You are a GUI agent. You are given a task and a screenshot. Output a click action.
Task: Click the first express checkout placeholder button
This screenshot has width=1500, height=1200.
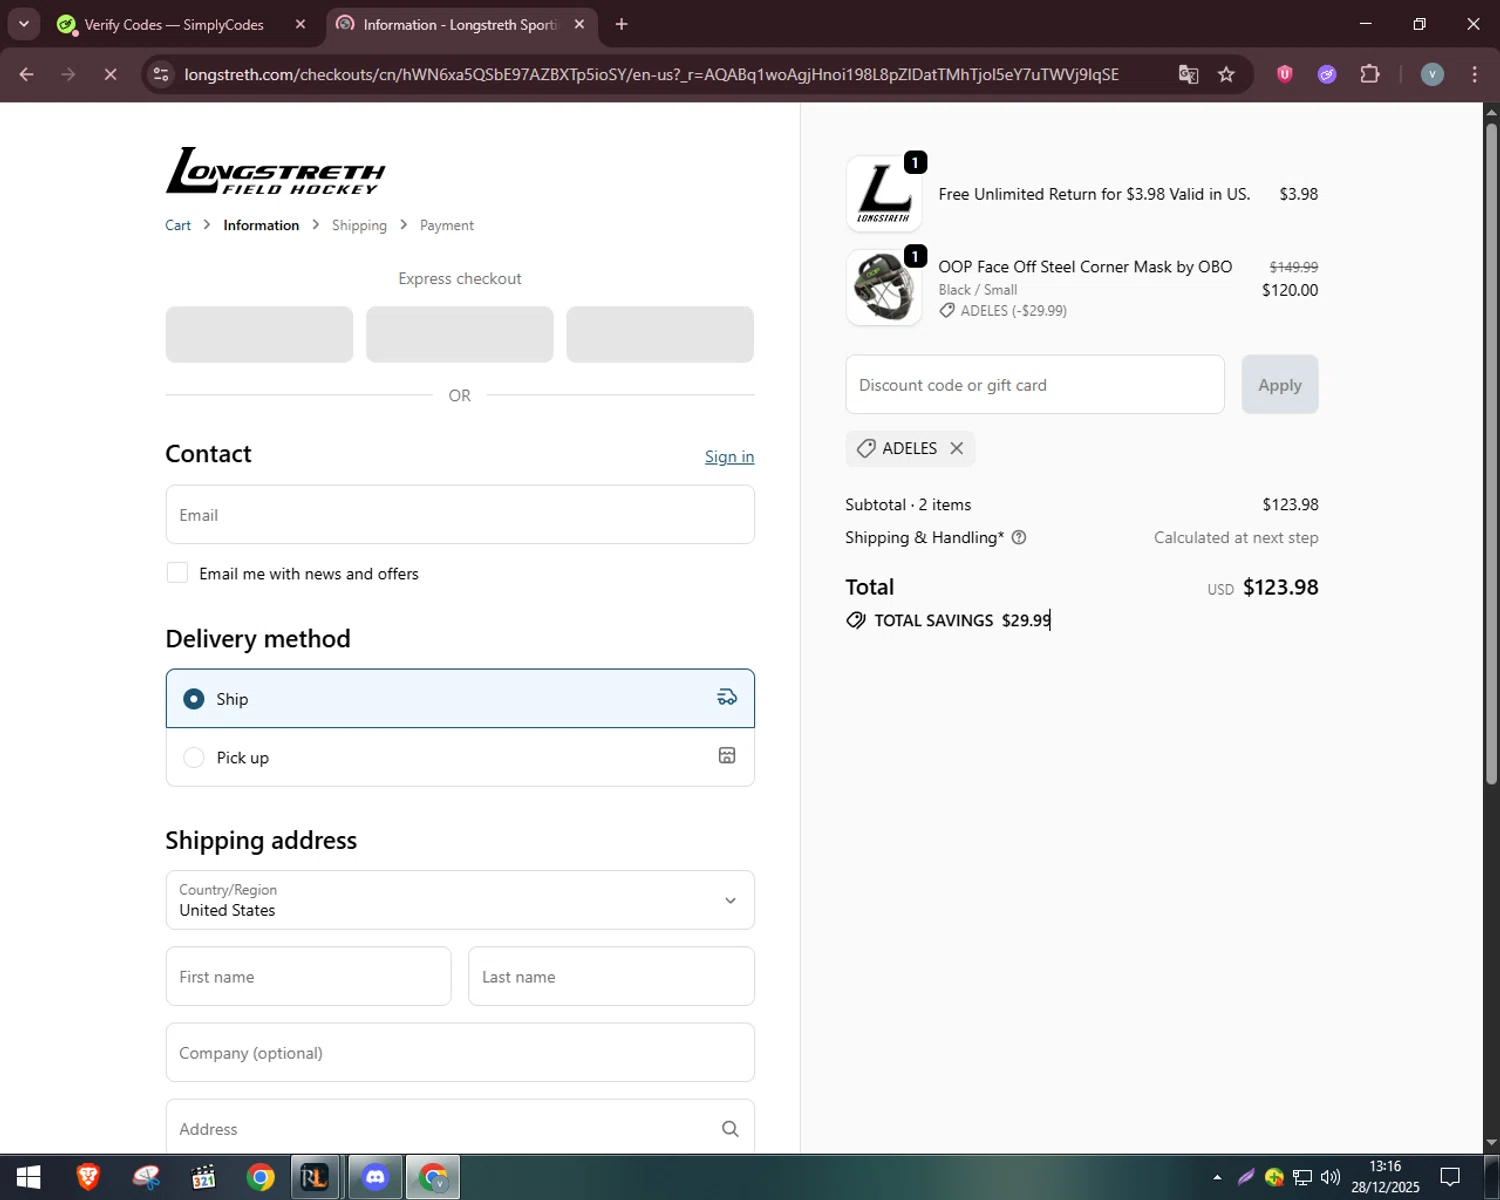(x=259, y=334)
